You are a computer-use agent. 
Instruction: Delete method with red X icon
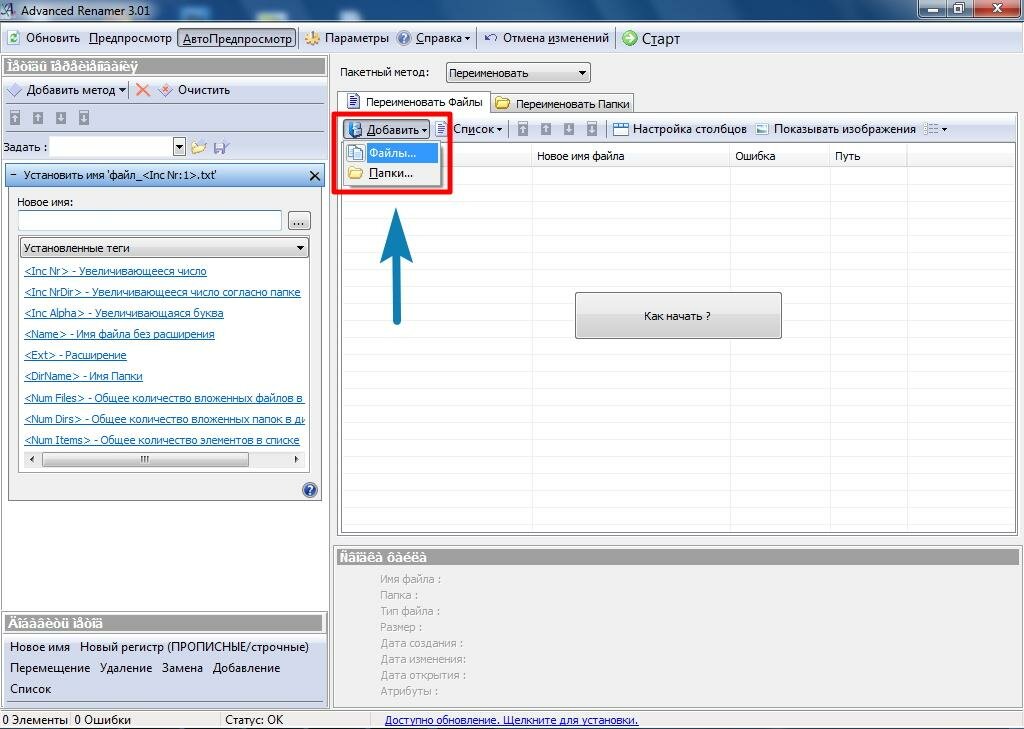pyautogui.click(x=143, y=90)
